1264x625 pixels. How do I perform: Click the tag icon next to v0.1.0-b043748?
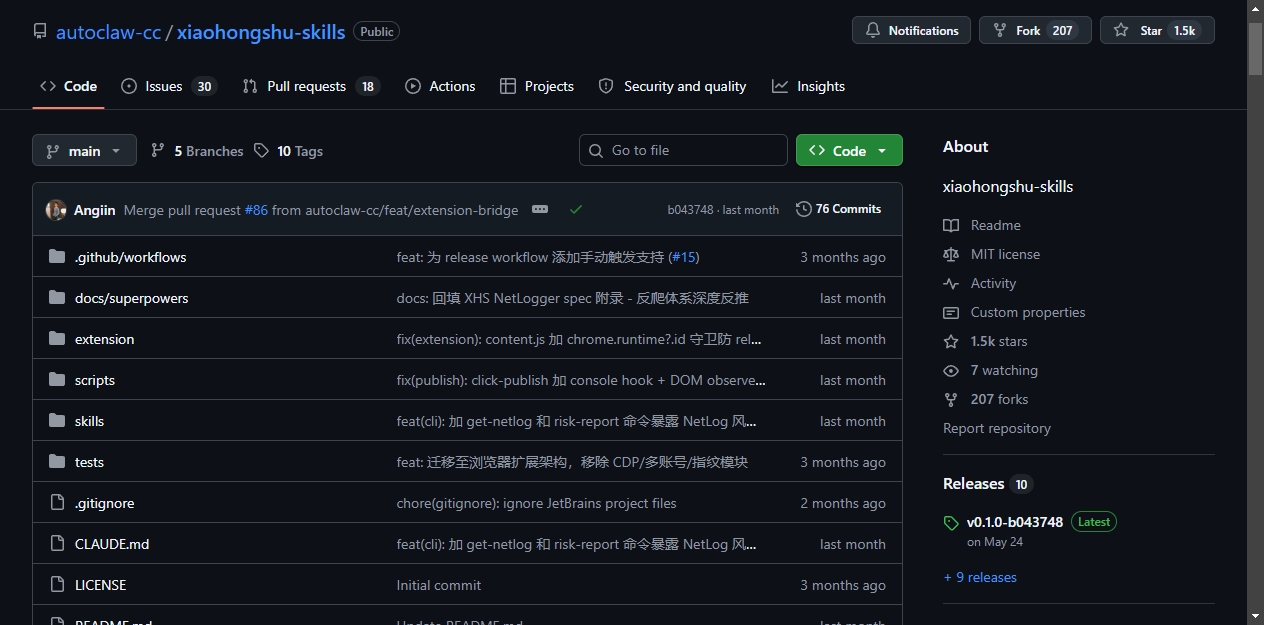(951, 523)
